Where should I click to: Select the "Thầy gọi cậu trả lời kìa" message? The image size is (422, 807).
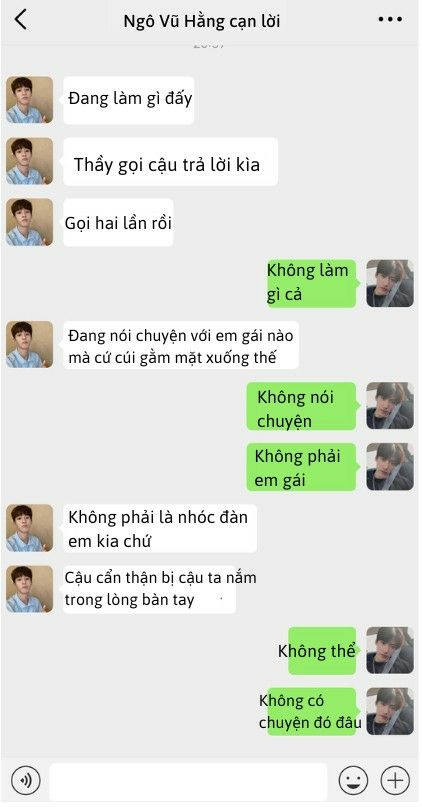pos(170,162)
